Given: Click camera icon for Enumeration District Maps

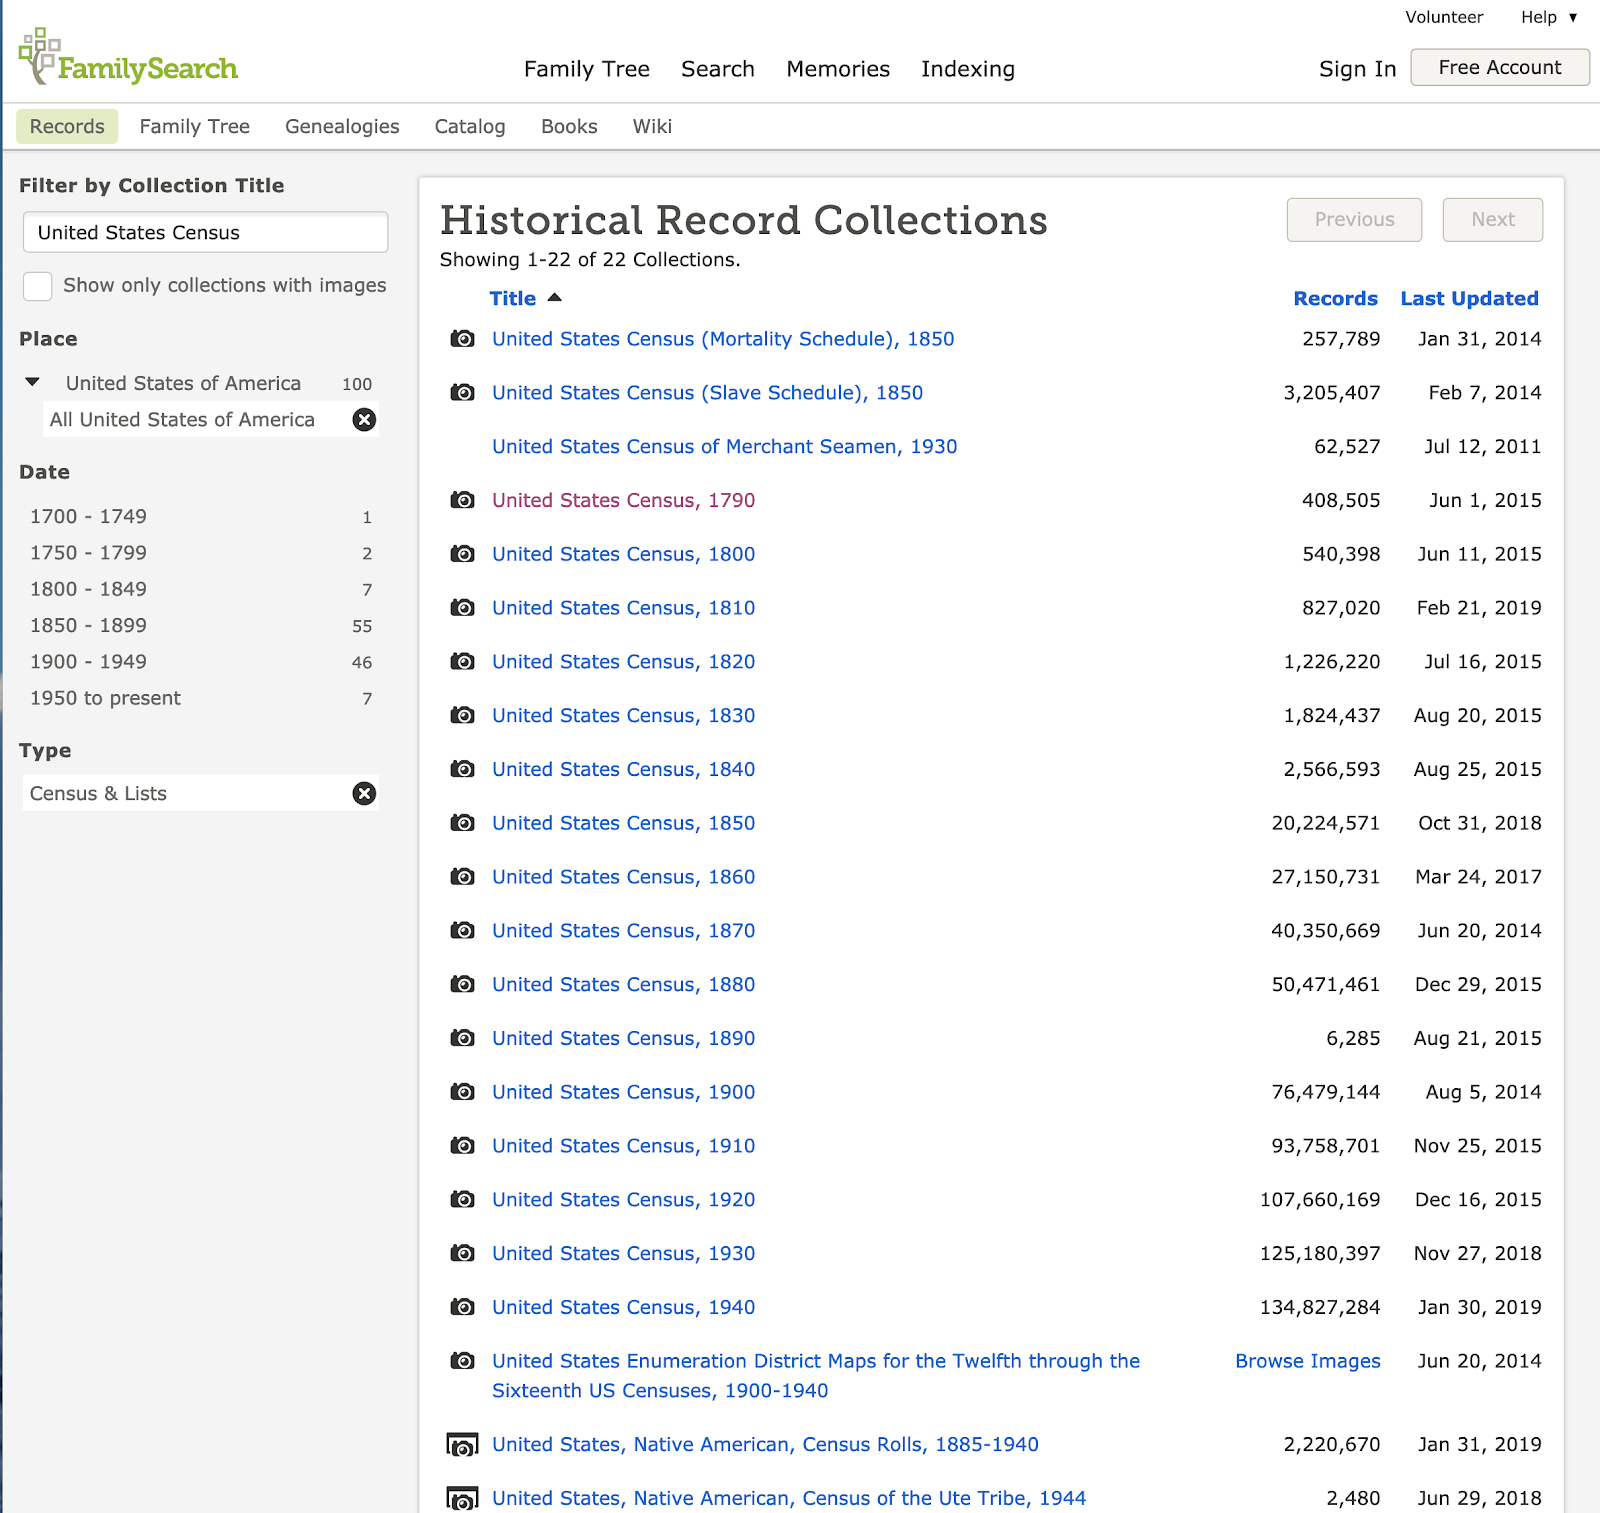Looking at the screenshot, I should point(462,1361).
